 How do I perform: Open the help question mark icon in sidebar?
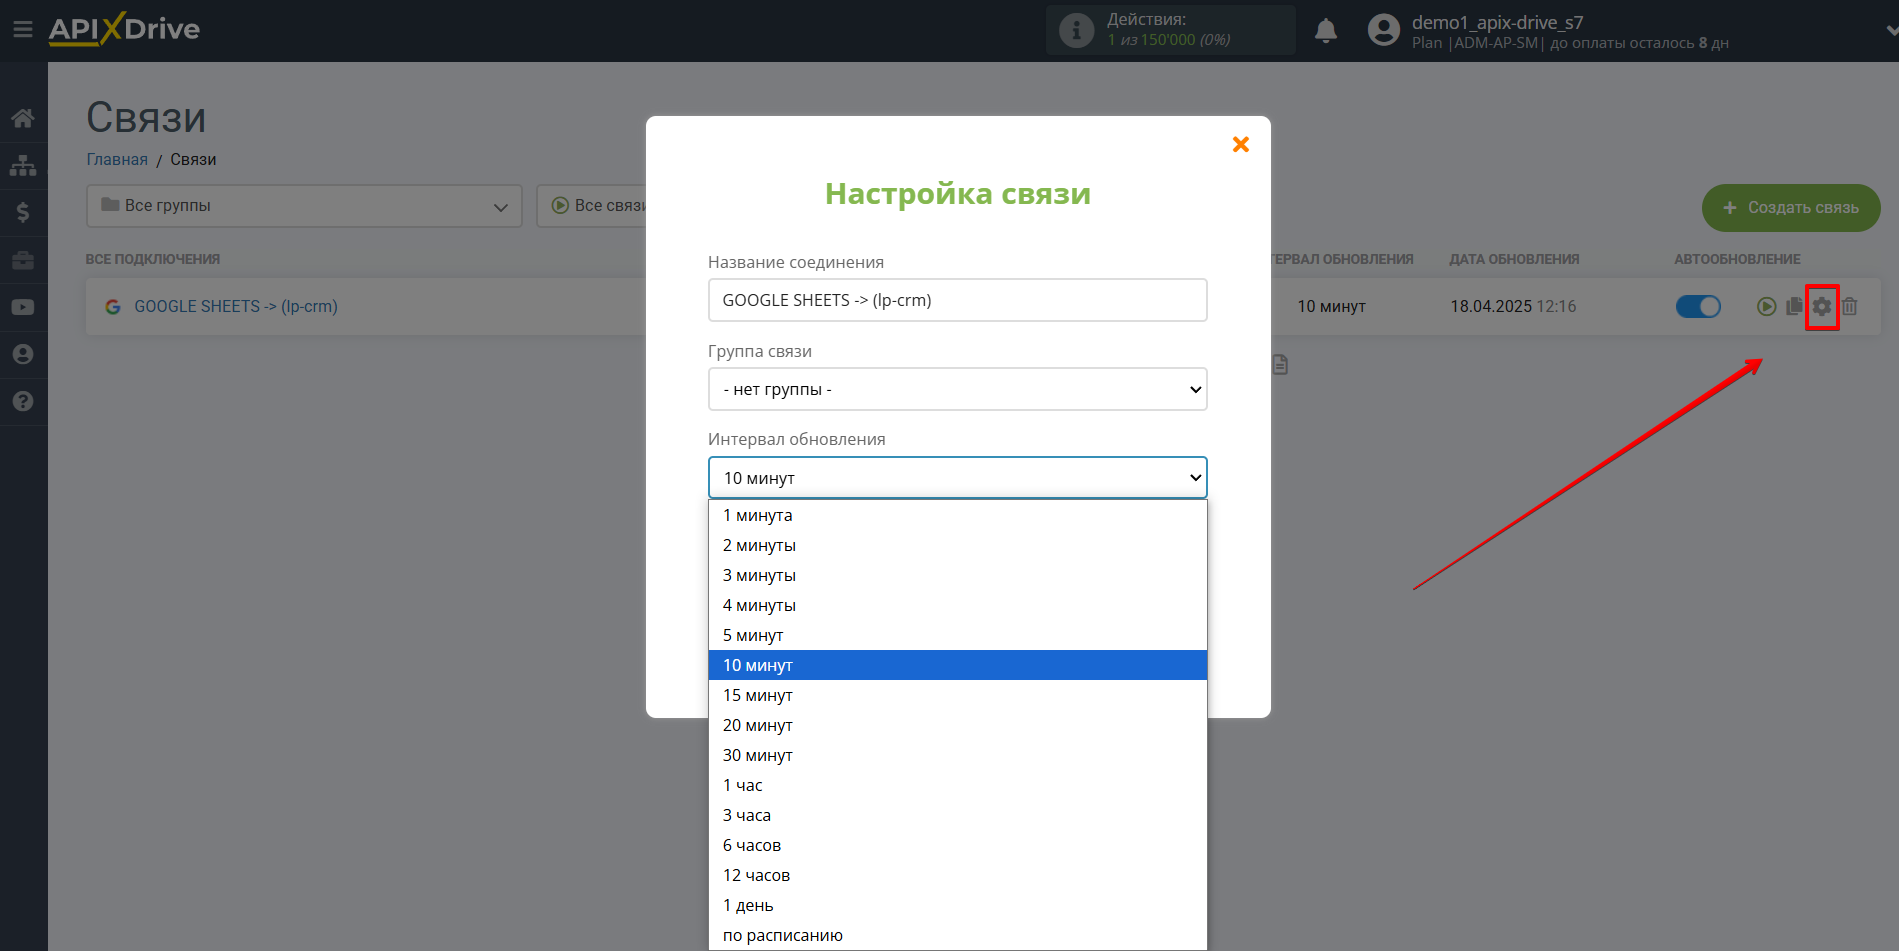[23, 401]
